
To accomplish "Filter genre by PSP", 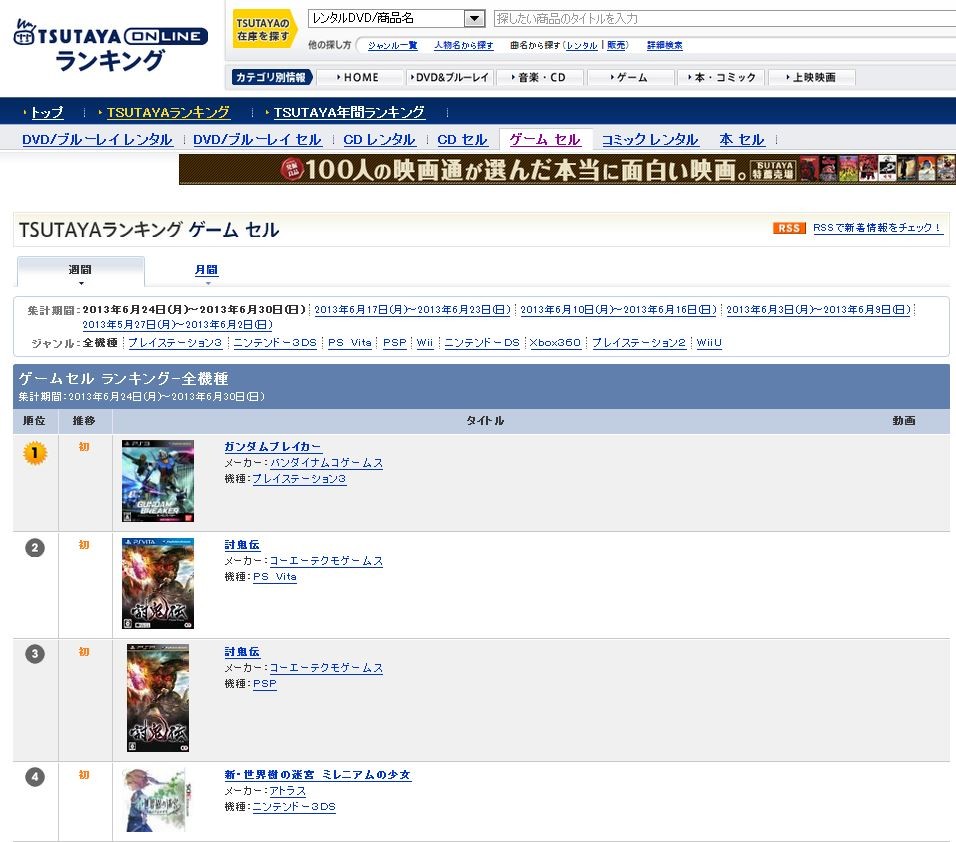I will [394, 343].
